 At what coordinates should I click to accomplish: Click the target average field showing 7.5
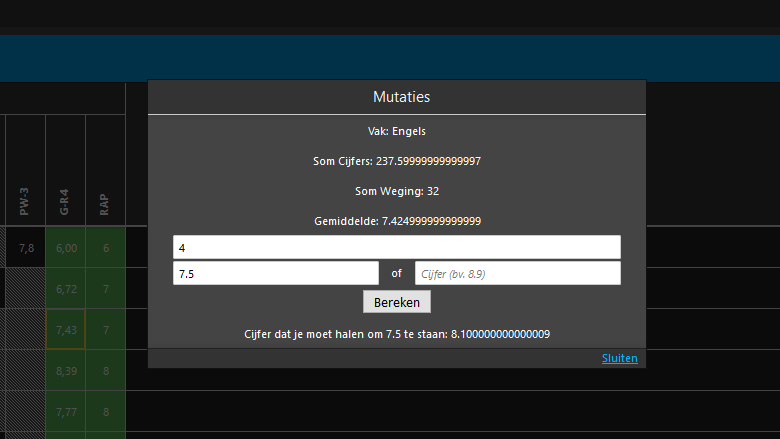275,273
